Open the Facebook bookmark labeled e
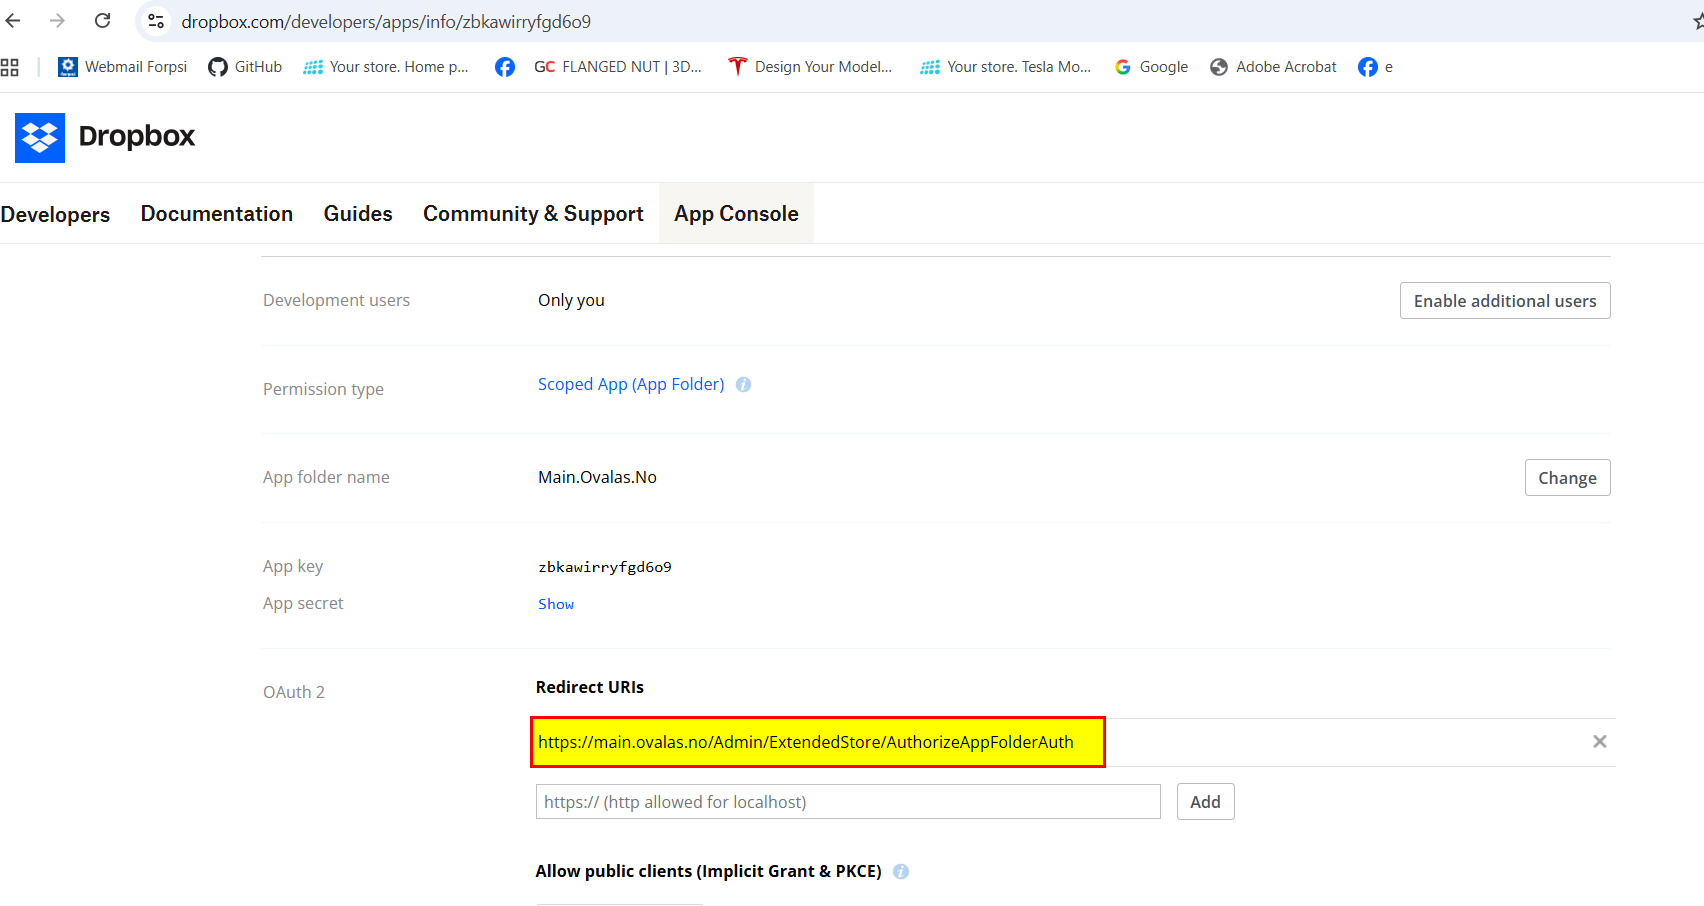1704x906 pixels. coord(1375,67)
